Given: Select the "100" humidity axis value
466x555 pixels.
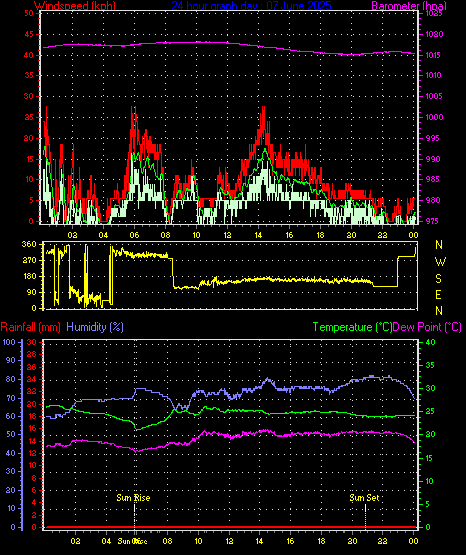Looking at the screenshot, I should [9, 342].
